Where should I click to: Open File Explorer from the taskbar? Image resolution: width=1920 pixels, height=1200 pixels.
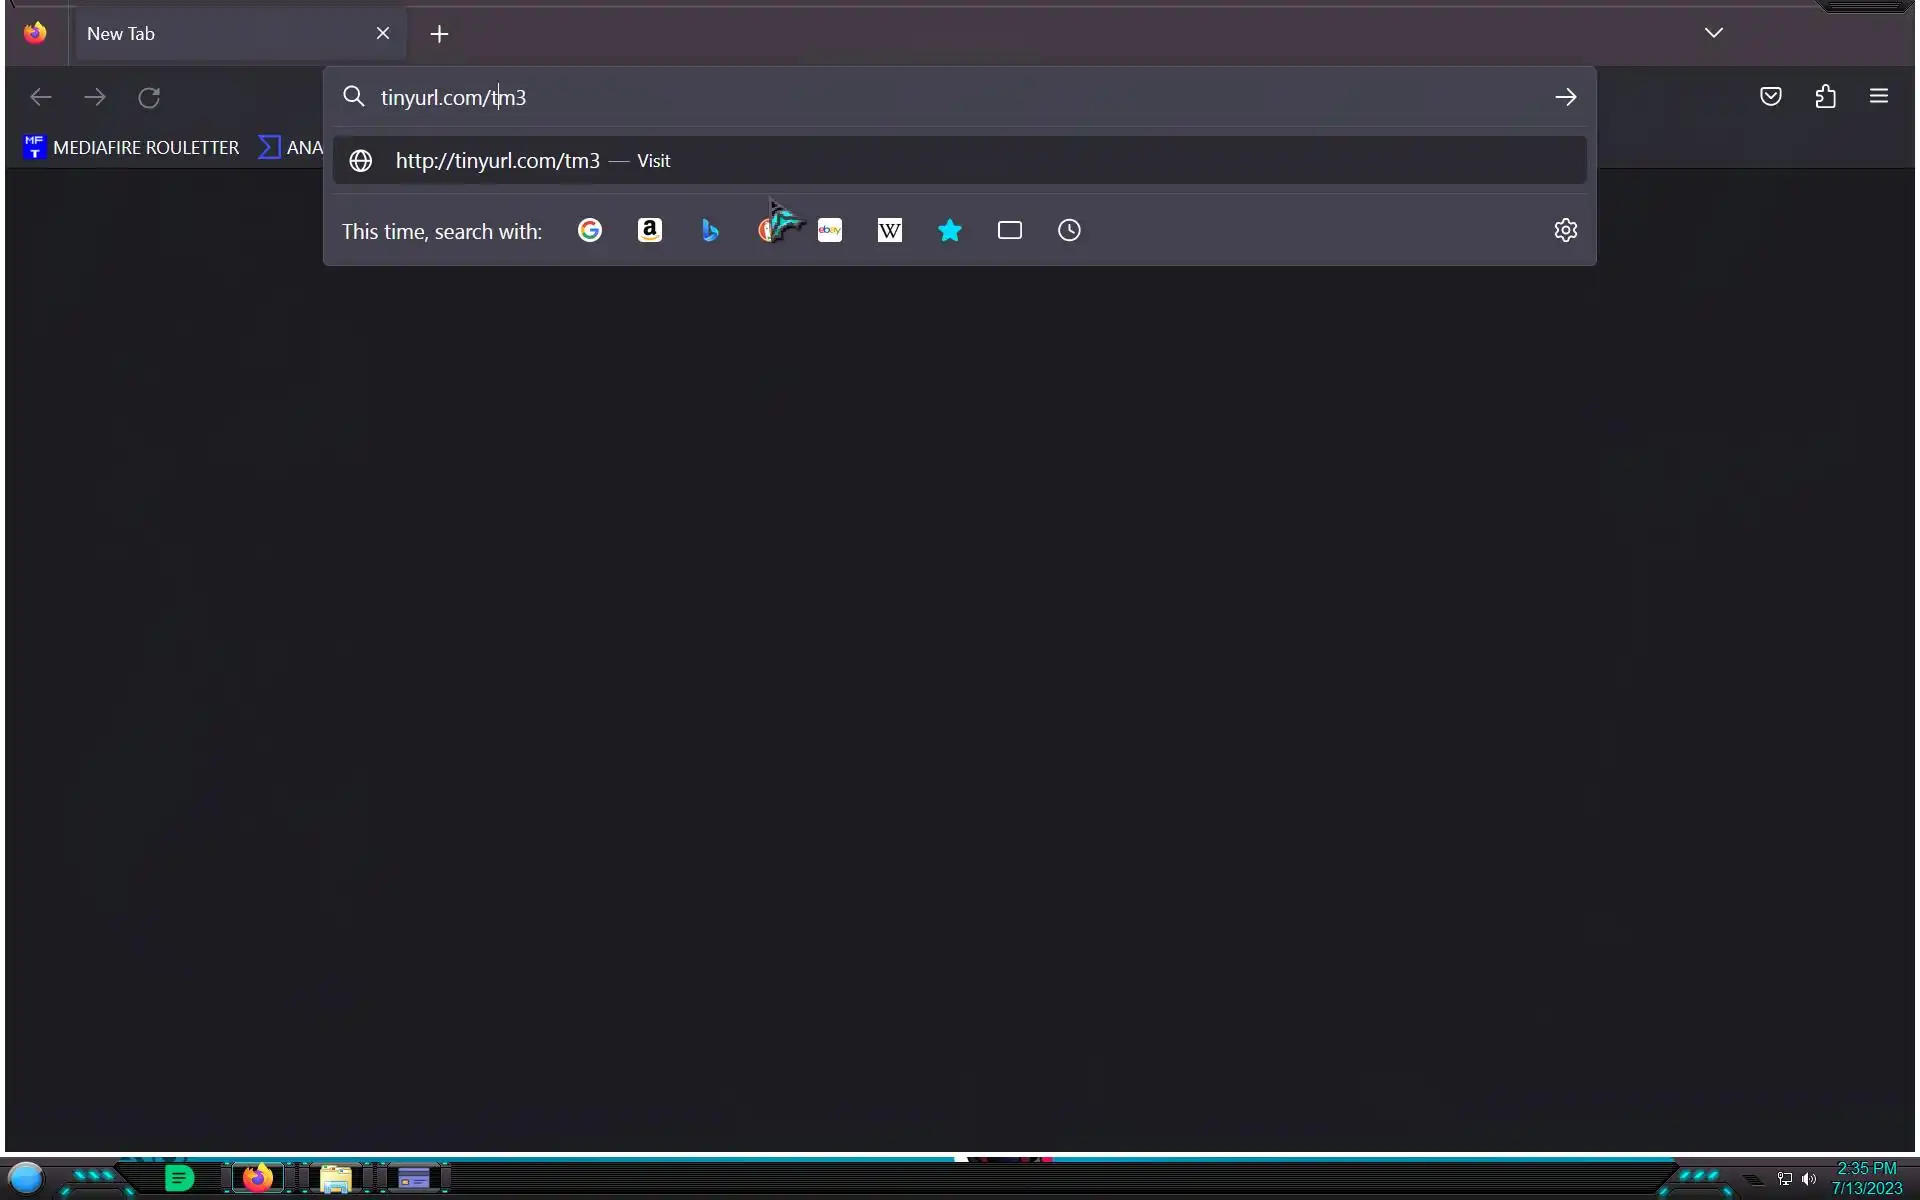click(336, 1179)
